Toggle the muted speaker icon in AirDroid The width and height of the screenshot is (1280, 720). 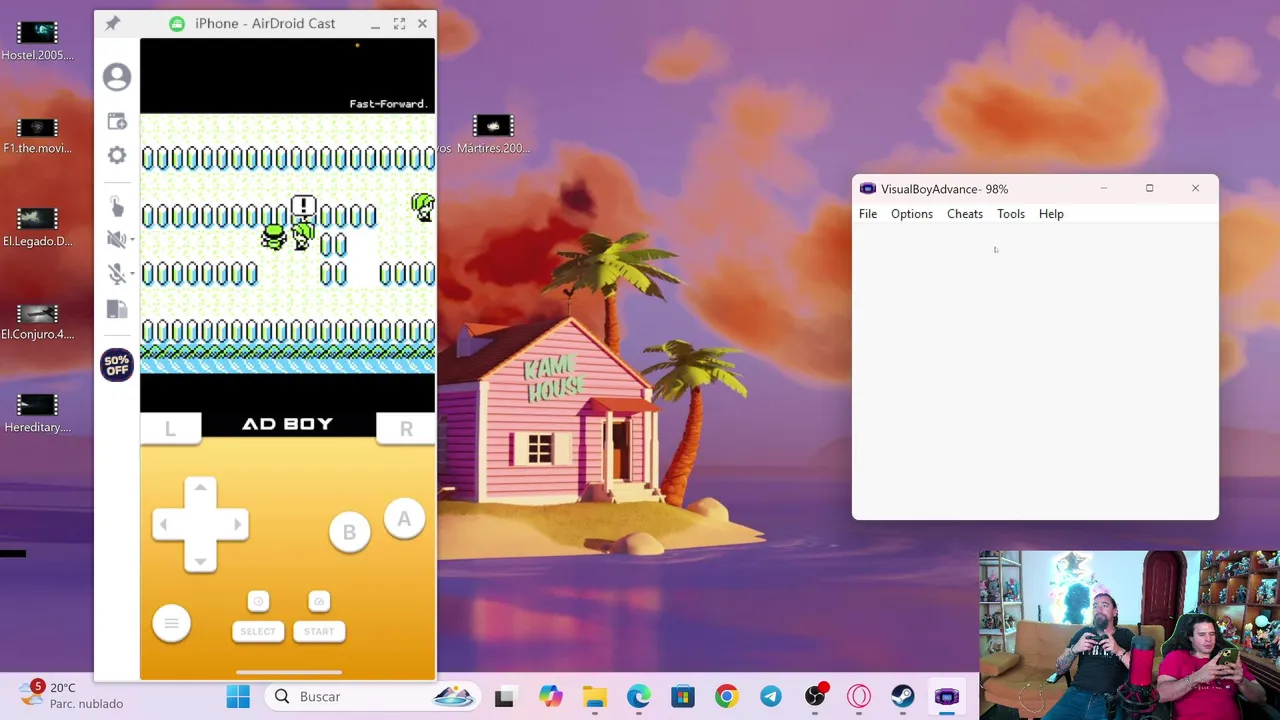tap(115, 239)
